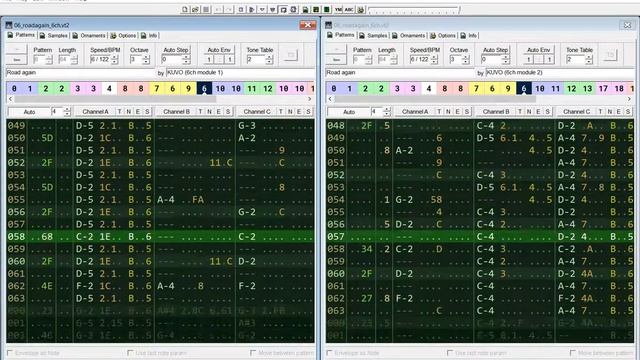This screenshot has width=640, height=360.
Task: Click Octave spinner arrows in right window
Action: point(466,60)
